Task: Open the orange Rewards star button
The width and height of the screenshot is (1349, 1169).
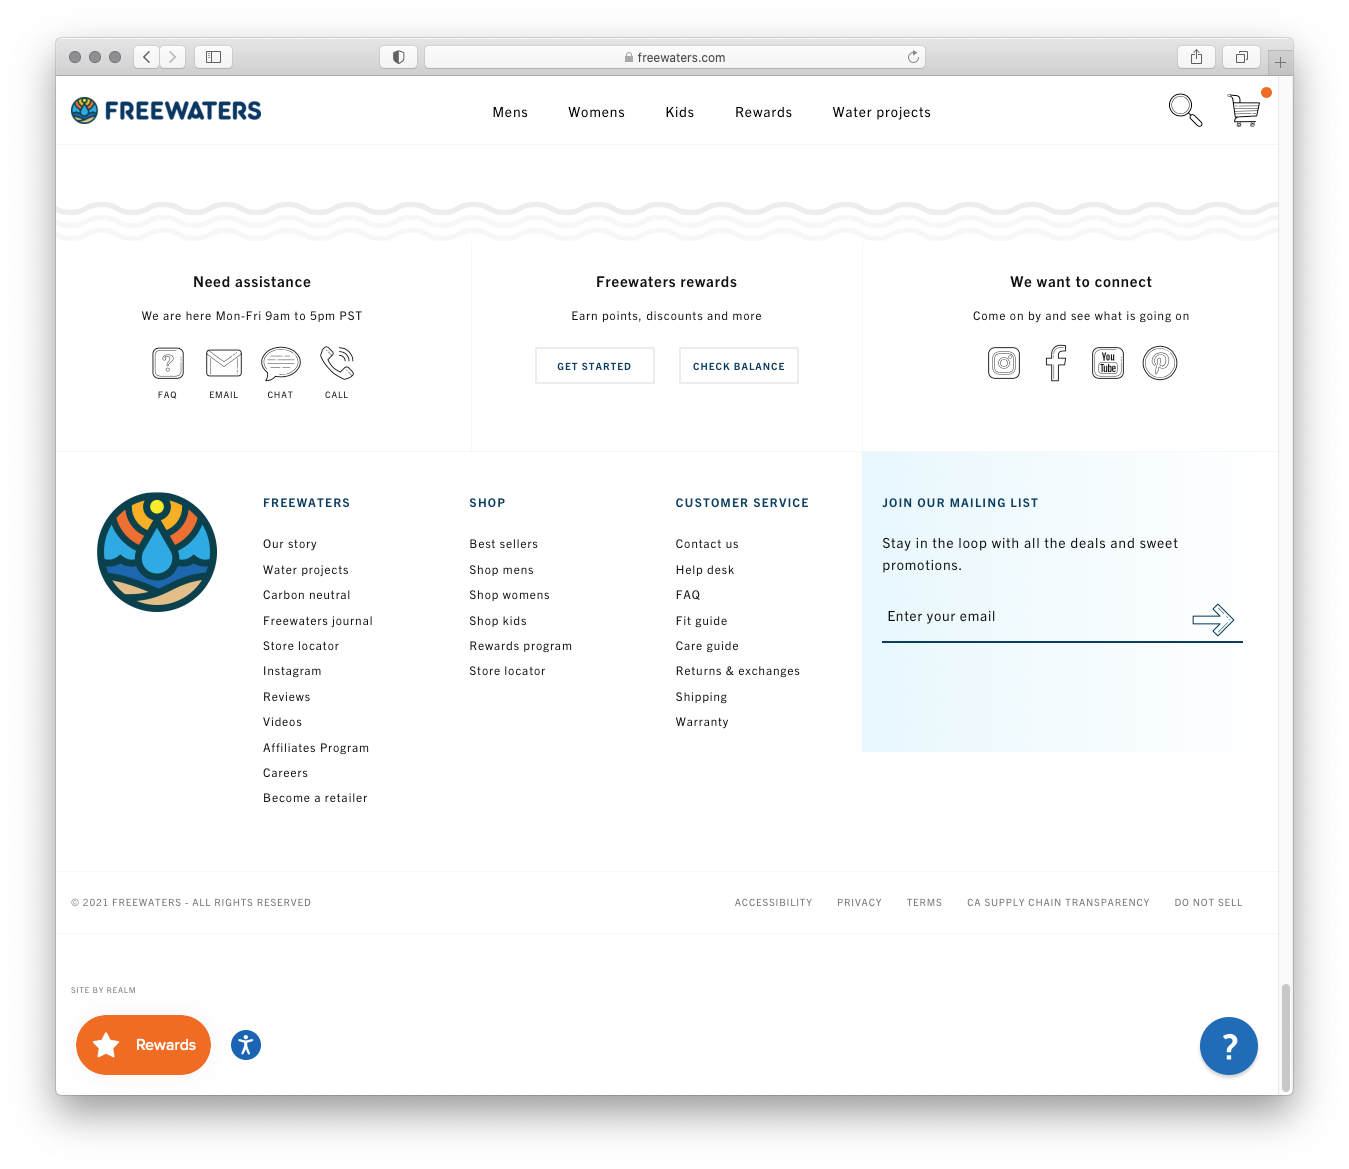Action: pyautogui.click(x=143, y=1045)
